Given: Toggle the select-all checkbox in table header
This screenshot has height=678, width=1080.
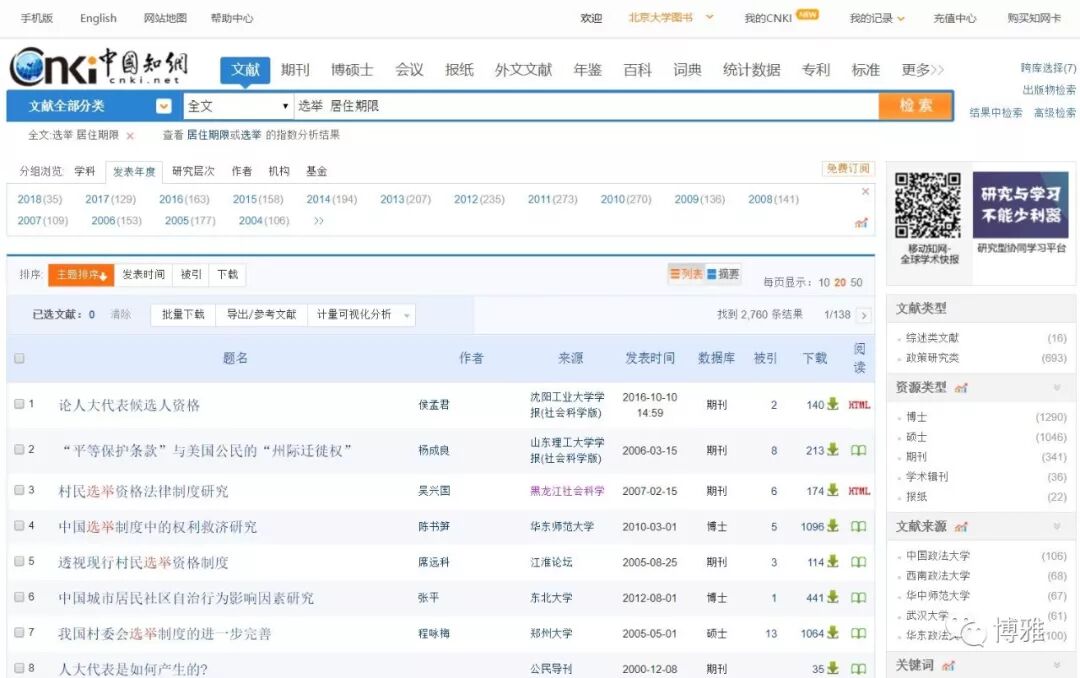Looking at the screenshot, I should [x=19, y=358].
